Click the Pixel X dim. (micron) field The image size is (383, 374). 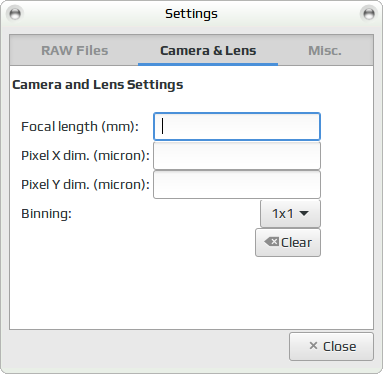tap(237, 156)
